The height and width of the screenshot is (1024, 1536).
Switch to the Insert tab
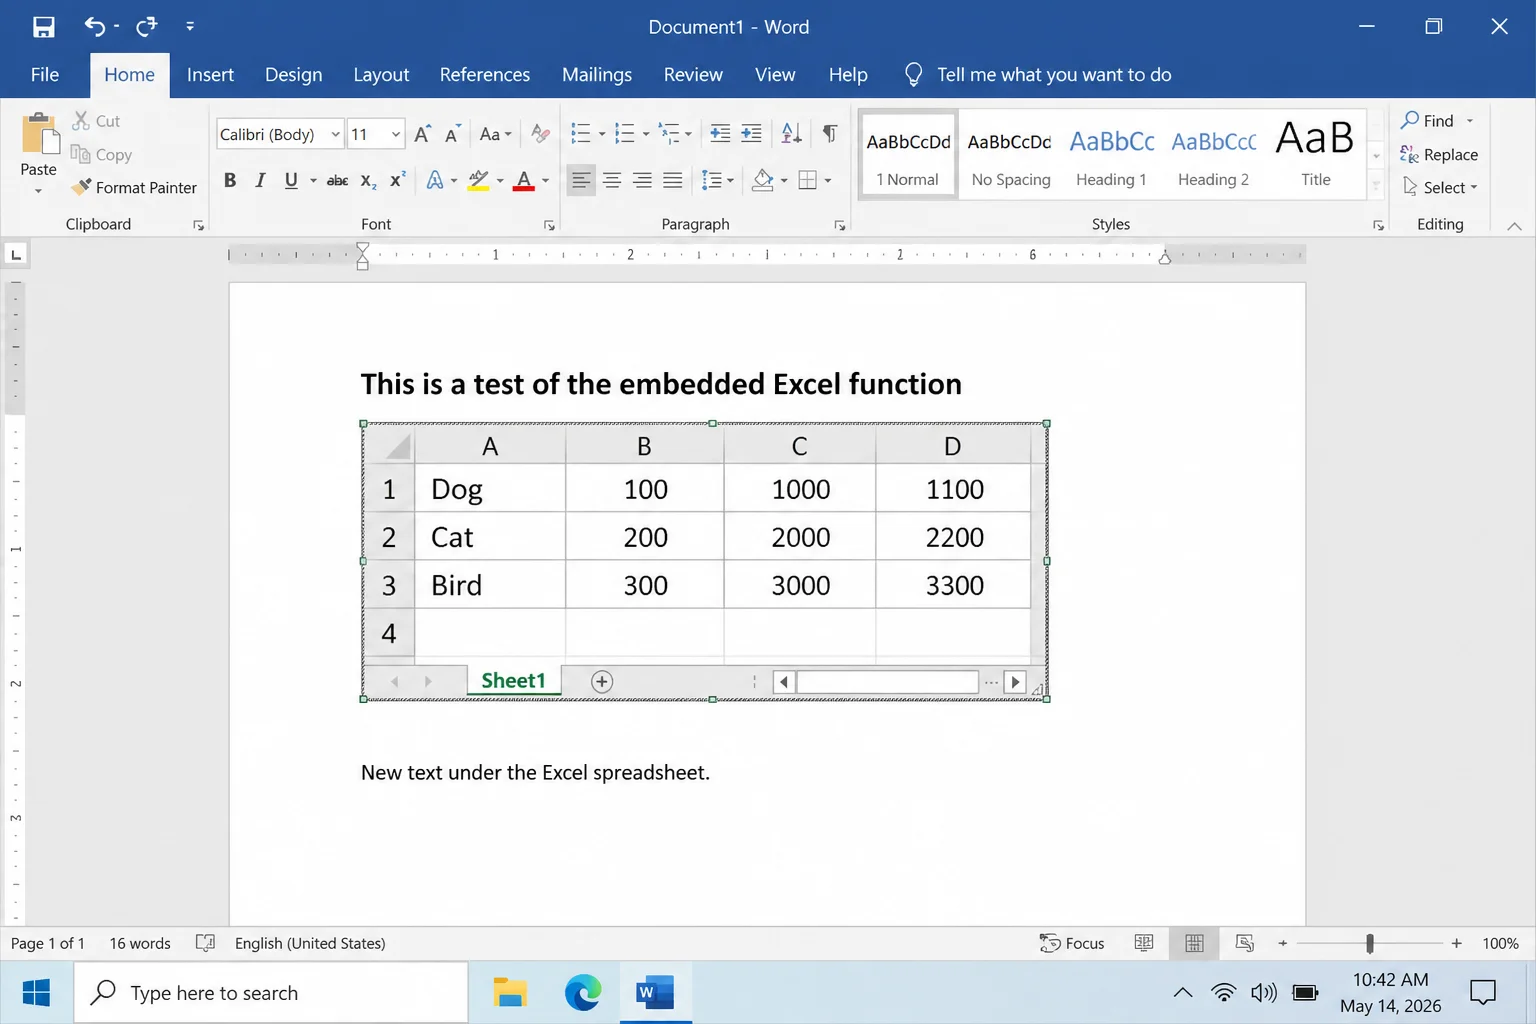[x=210, y=75]
